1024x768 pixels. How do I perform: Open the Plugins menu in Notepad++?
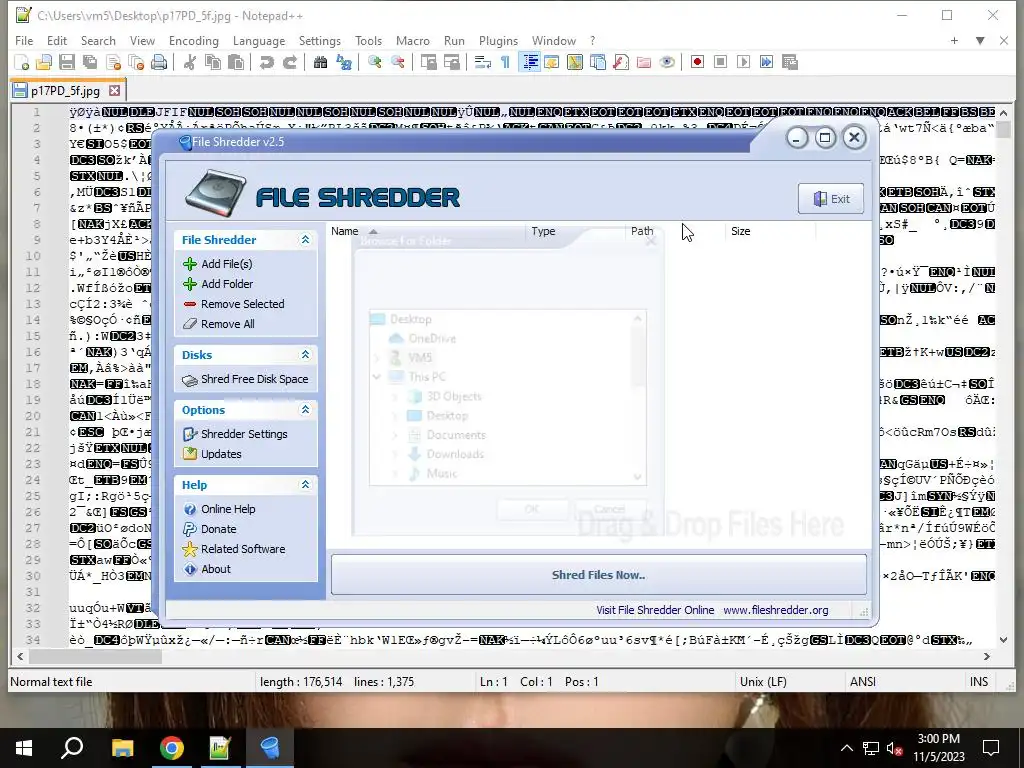(x=498, y=40)
